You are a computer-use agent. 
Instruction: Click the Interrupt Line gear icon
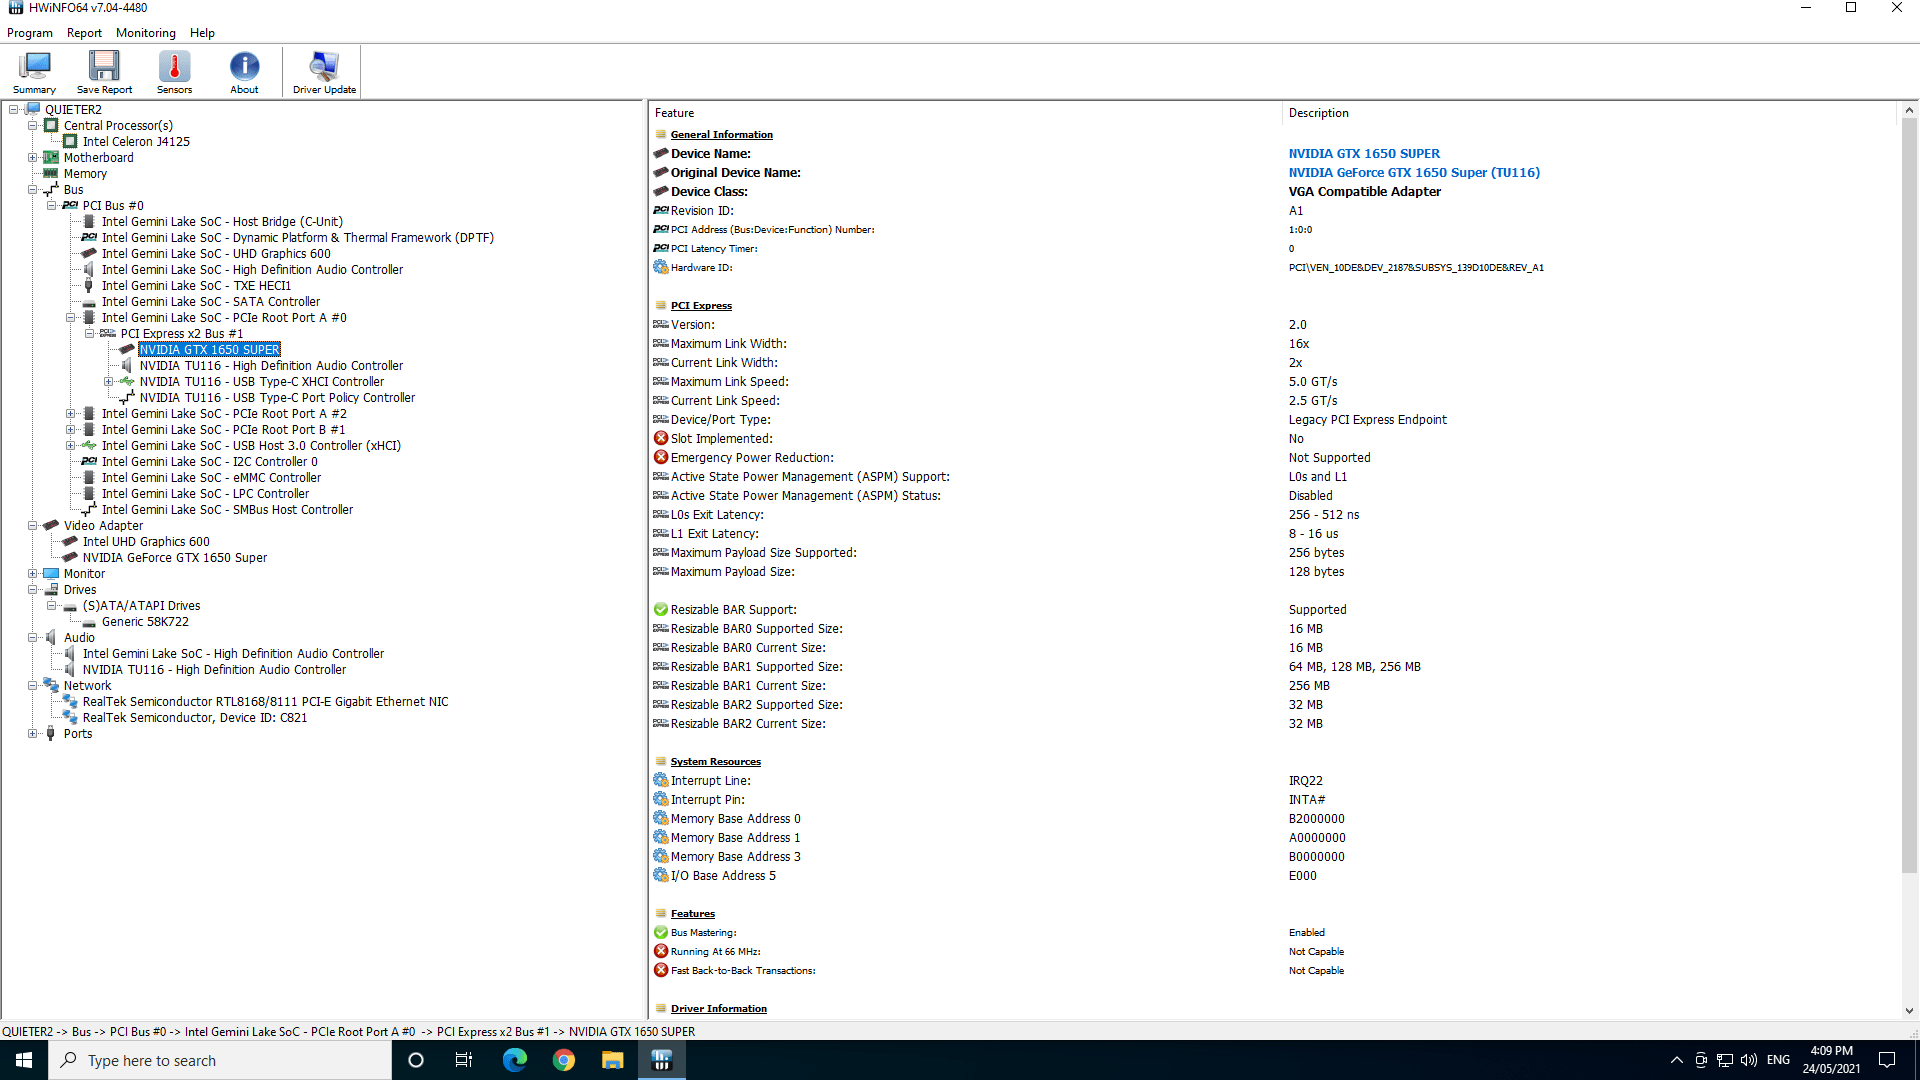pos(660,781)
